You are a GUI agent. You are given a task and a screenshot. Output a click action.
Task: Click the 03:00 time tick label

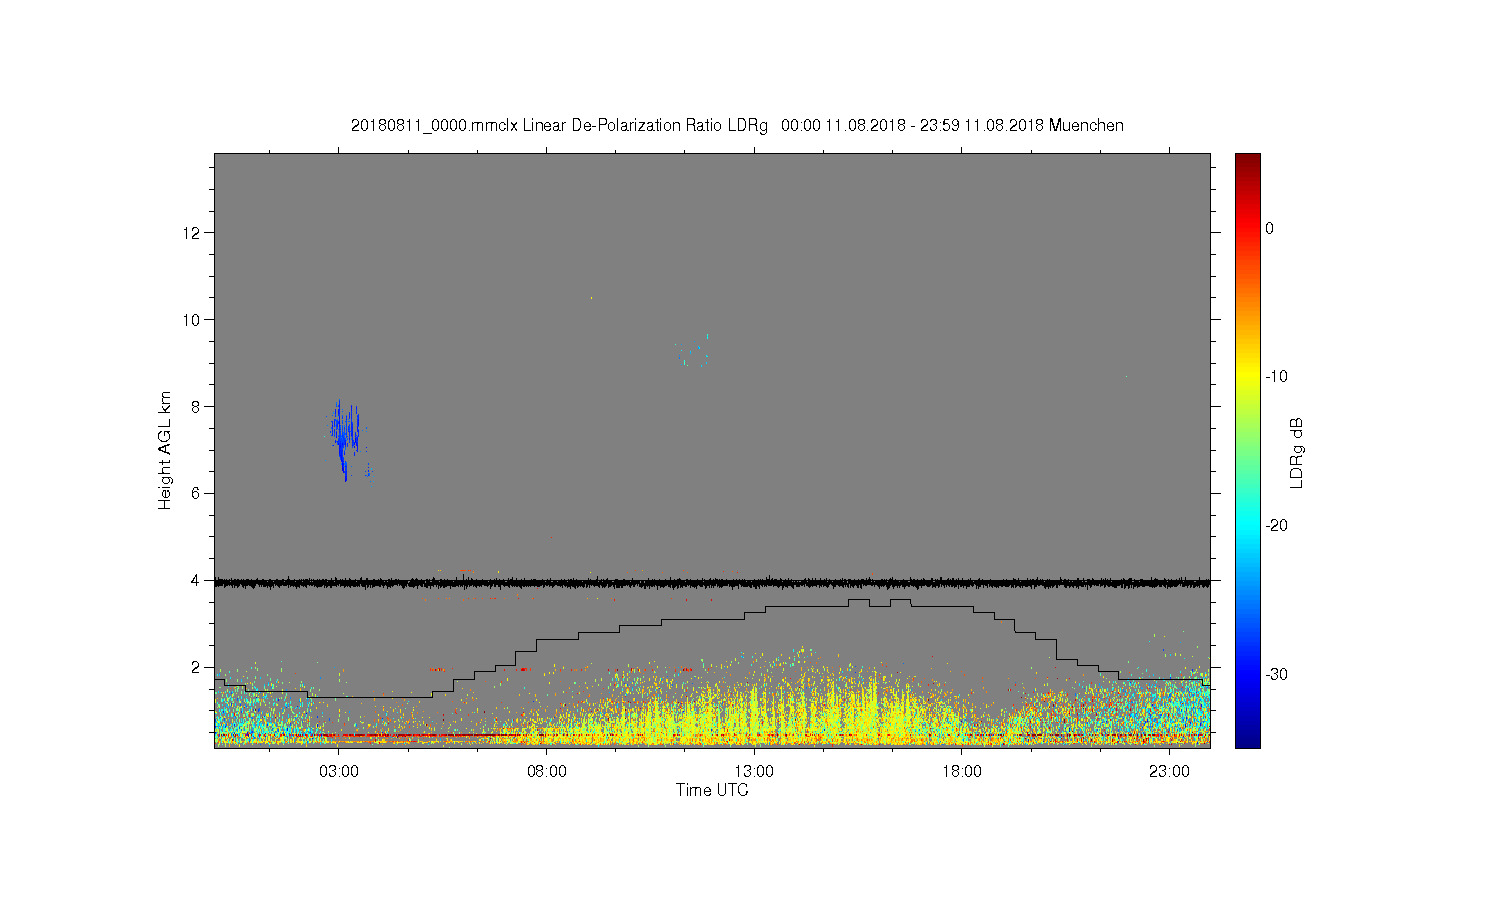pyautogui.click(x=339, y=772)
